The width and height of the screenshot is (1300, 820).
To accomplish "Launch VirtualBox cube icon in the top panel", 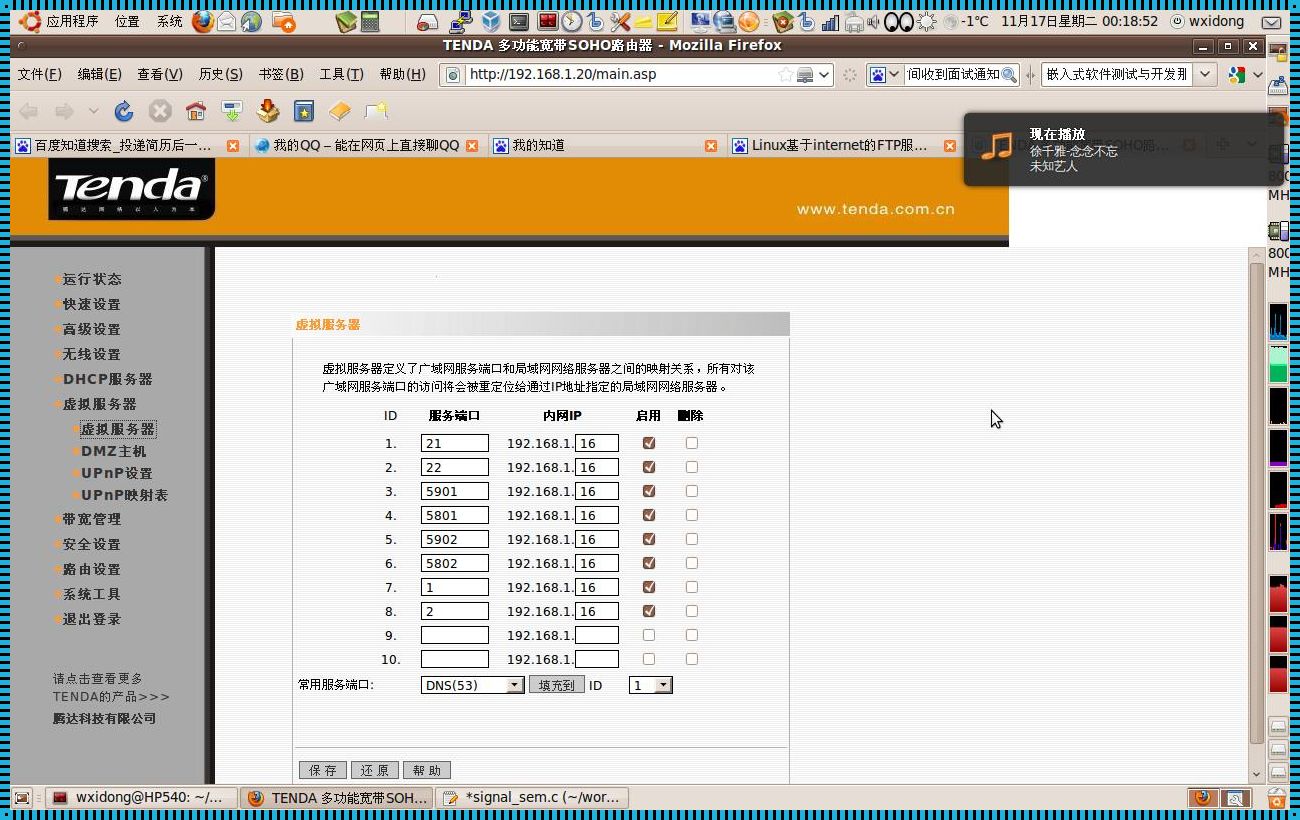I will pyautogui.click(x=490, y=21).
